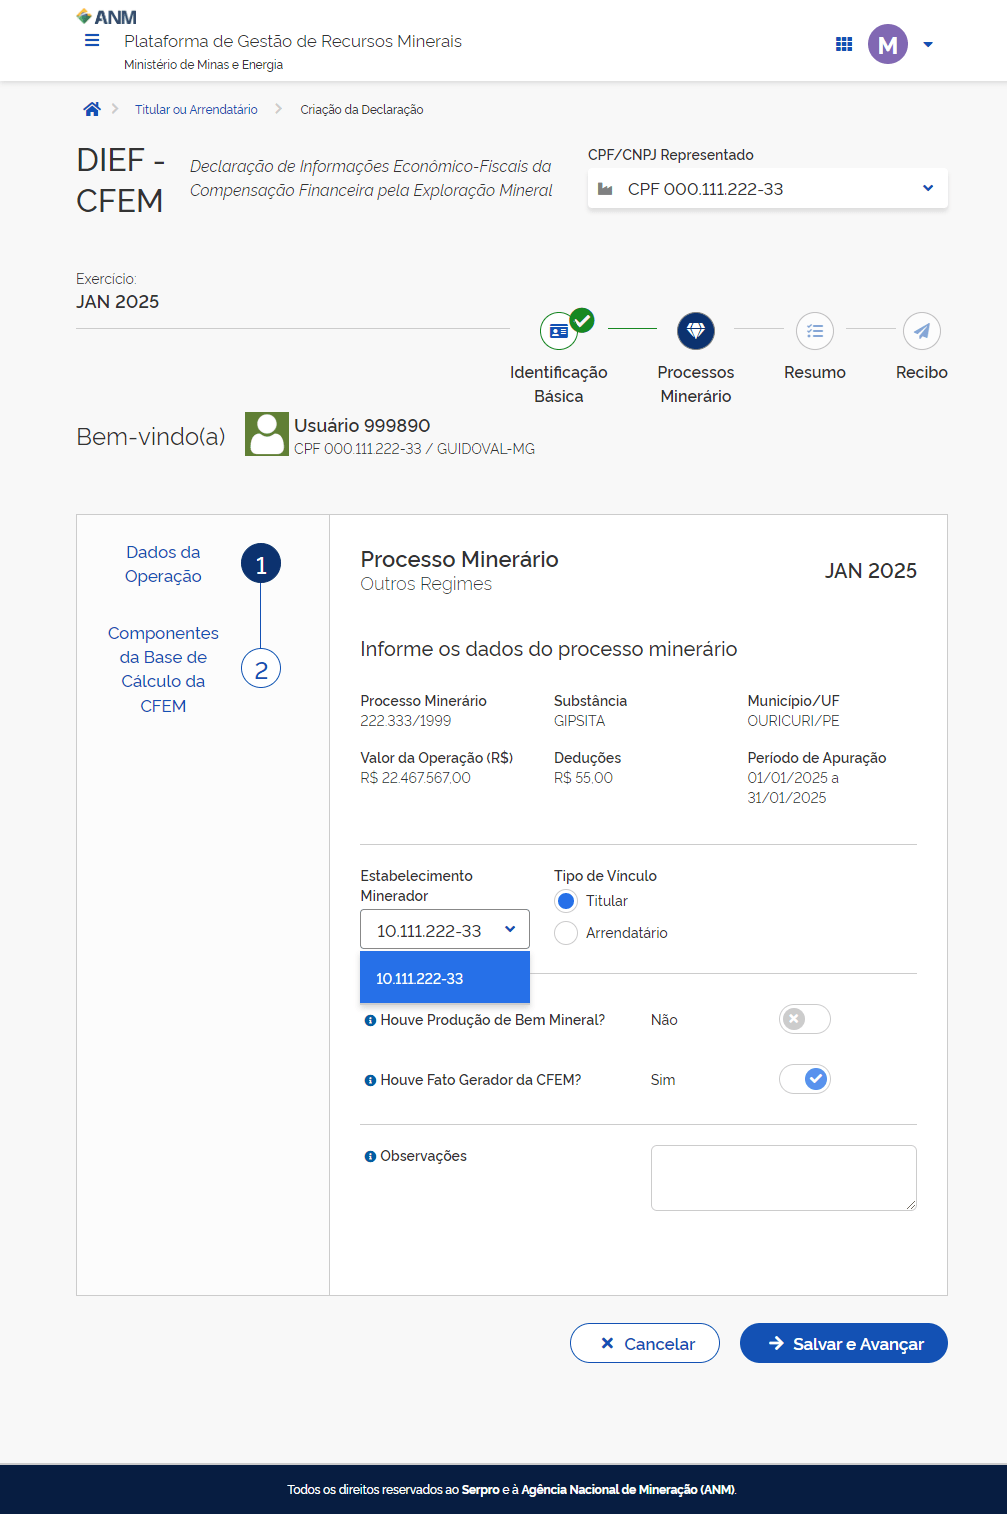Select the Identificação Básica step icon
The height and width of the screenshot is (1514, 1007).
[559, 331]
